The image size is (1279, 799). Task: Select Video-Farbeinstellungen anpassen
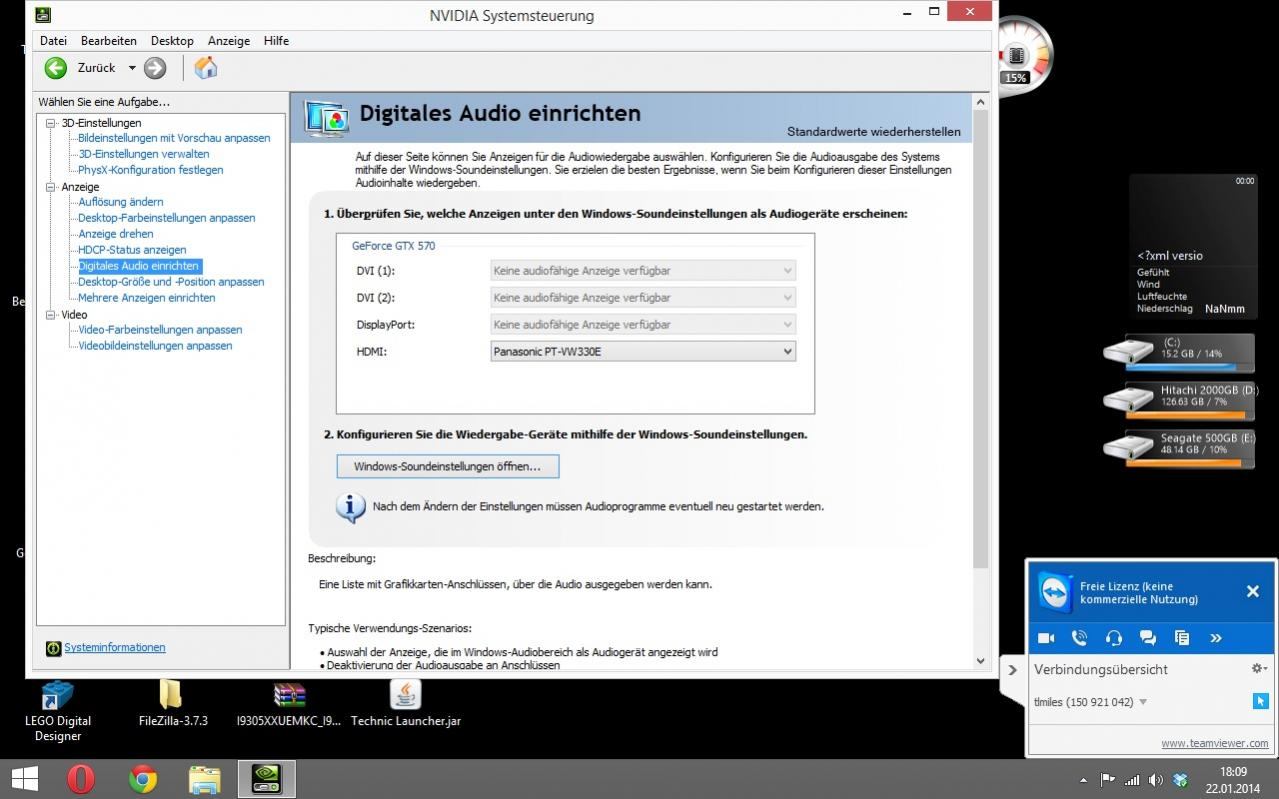coord(160,330)
